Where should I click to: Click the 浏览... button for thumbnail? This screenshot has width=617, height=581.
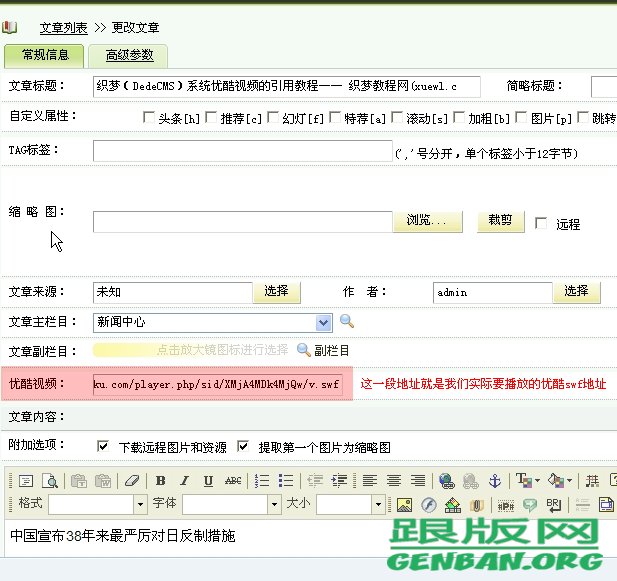pyautogui.click(x=433, y=220)
